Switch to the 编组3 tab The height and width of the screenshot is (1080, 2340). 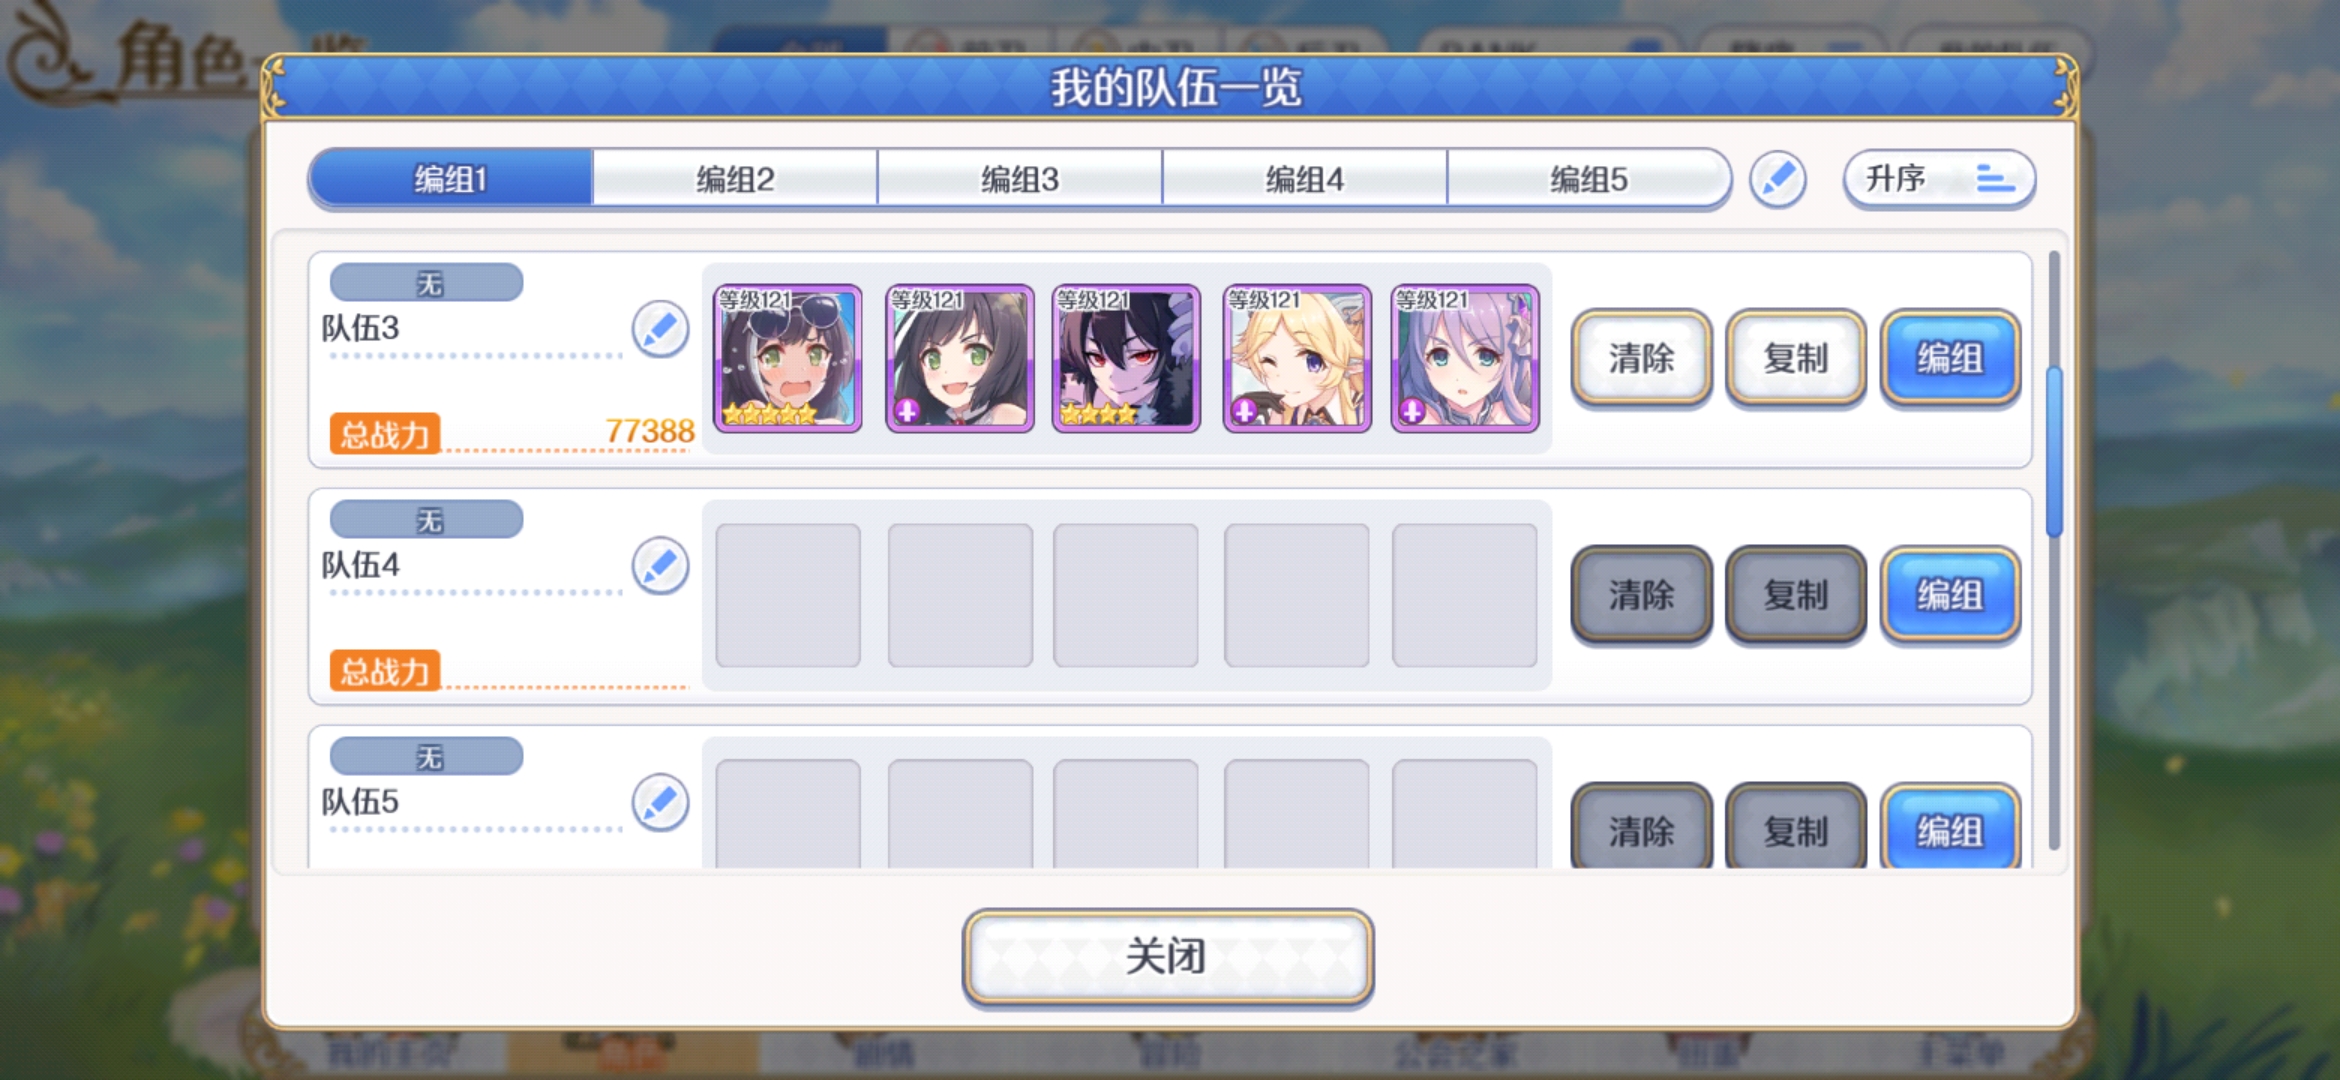tap(1020, 179)
